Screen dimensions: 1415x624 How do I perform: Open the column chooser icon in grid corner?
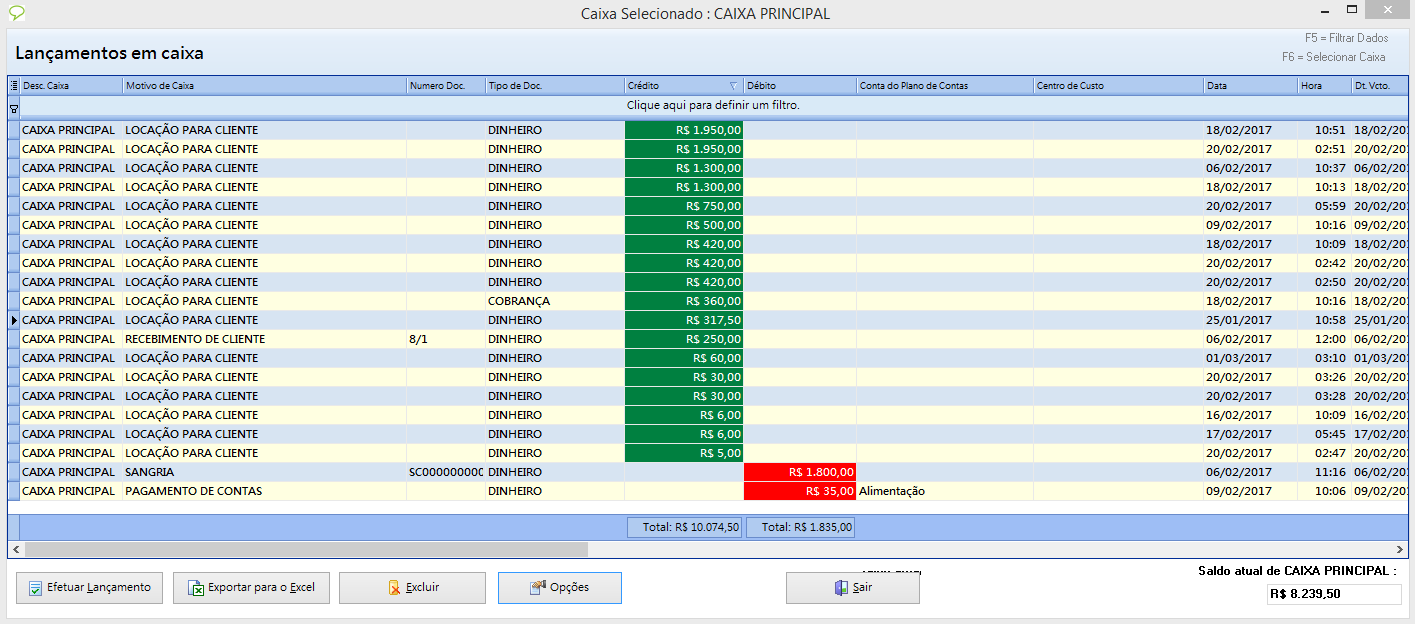[x=14, y=86]
